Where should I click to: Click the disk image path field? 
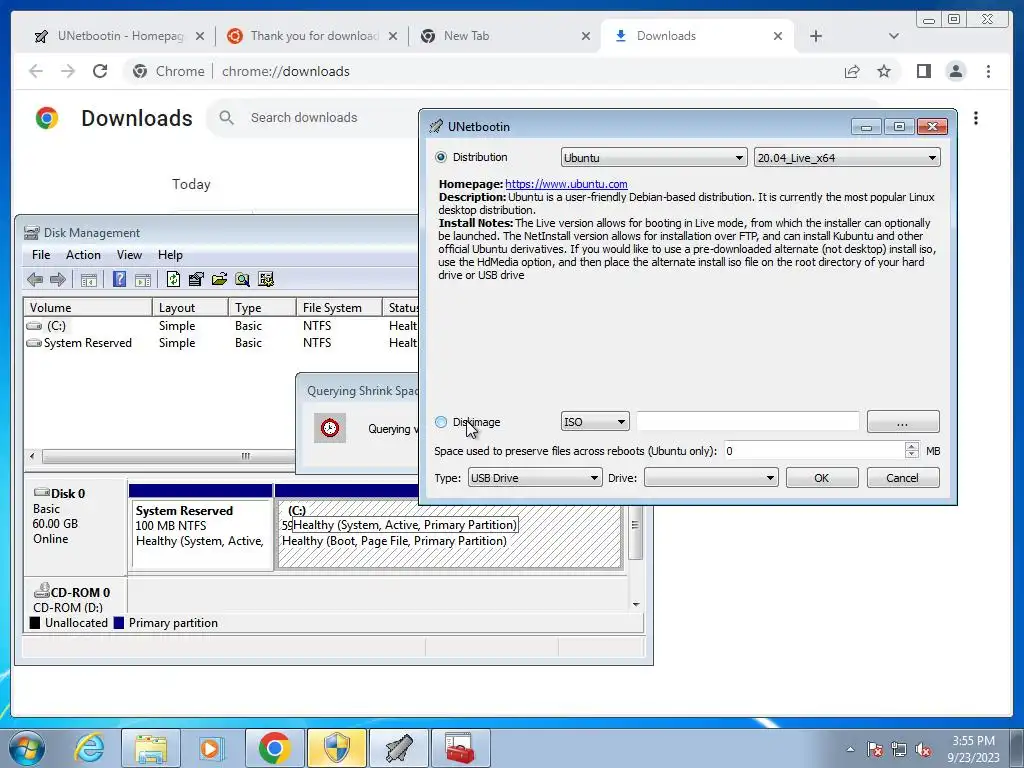coord(748,422)
